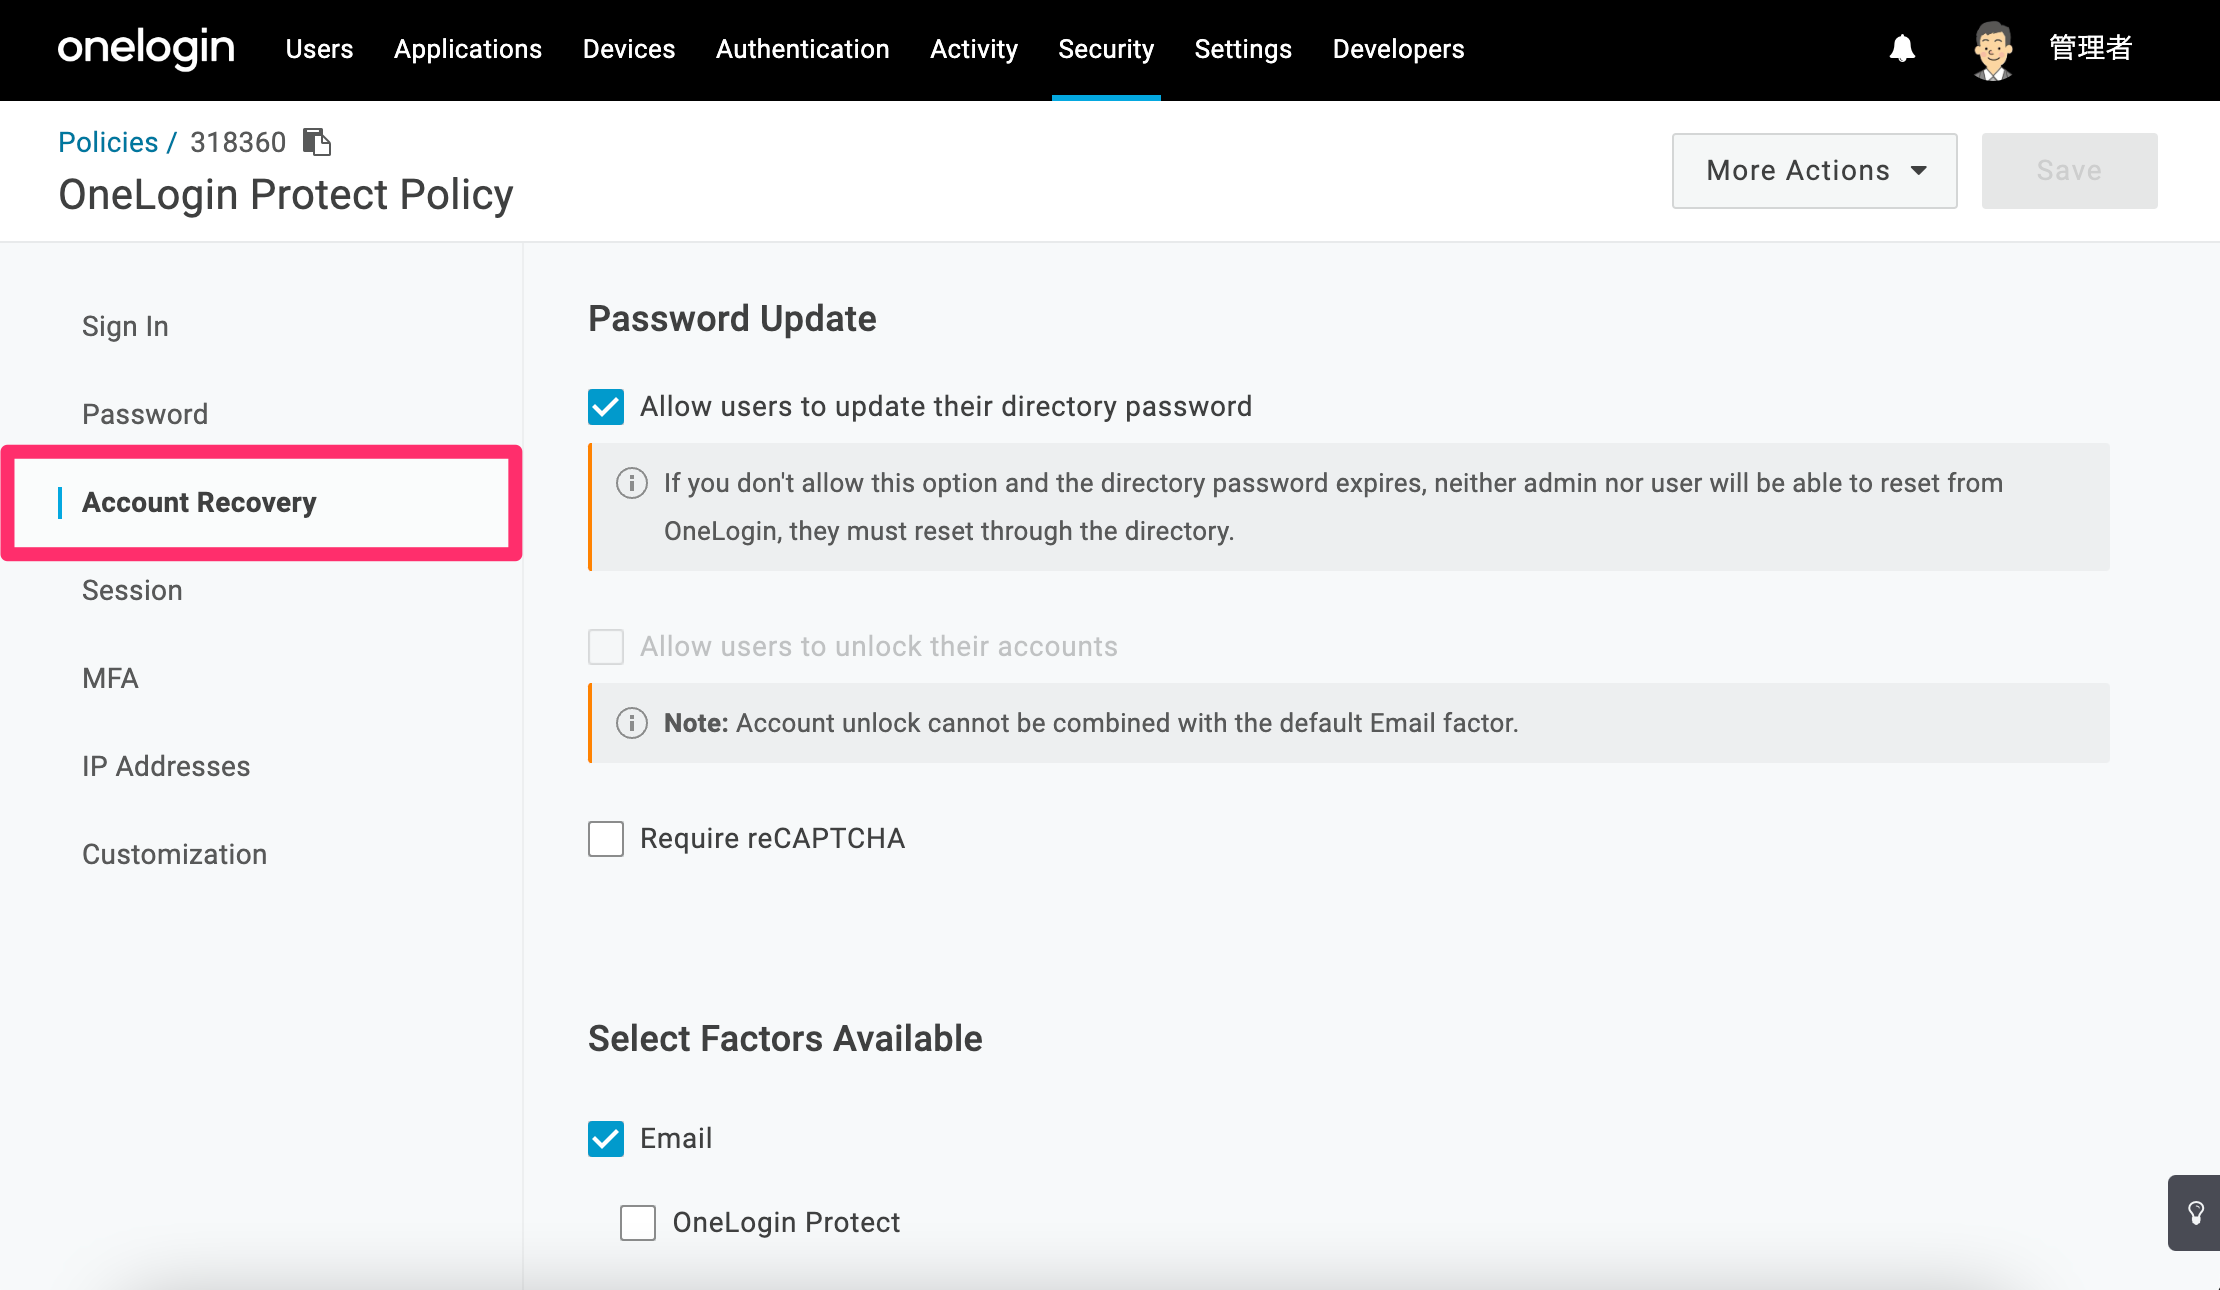
Task: Open the lightbulb help widget
Action: (x=2195, y=1213)
